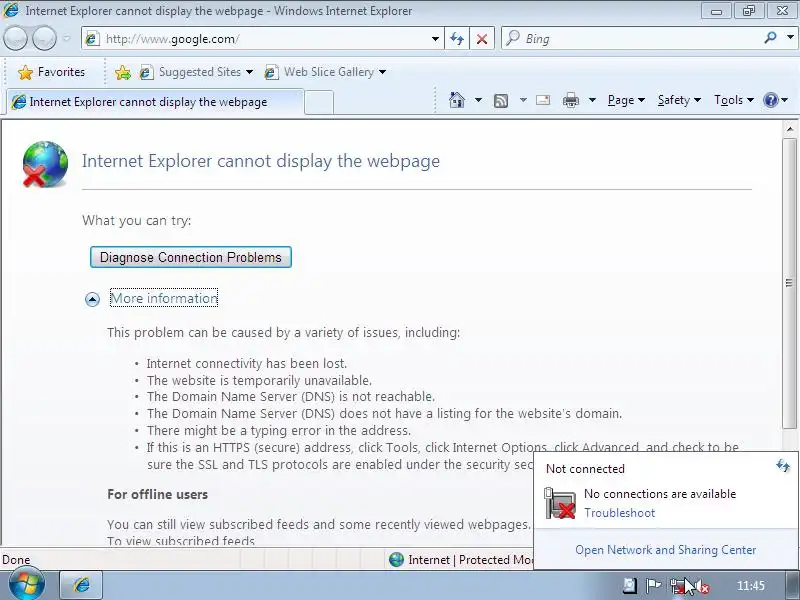This screenshot has height=600, width=800.
Task: Click Troubleshoot link in network popup
Action: click(619, 513)
